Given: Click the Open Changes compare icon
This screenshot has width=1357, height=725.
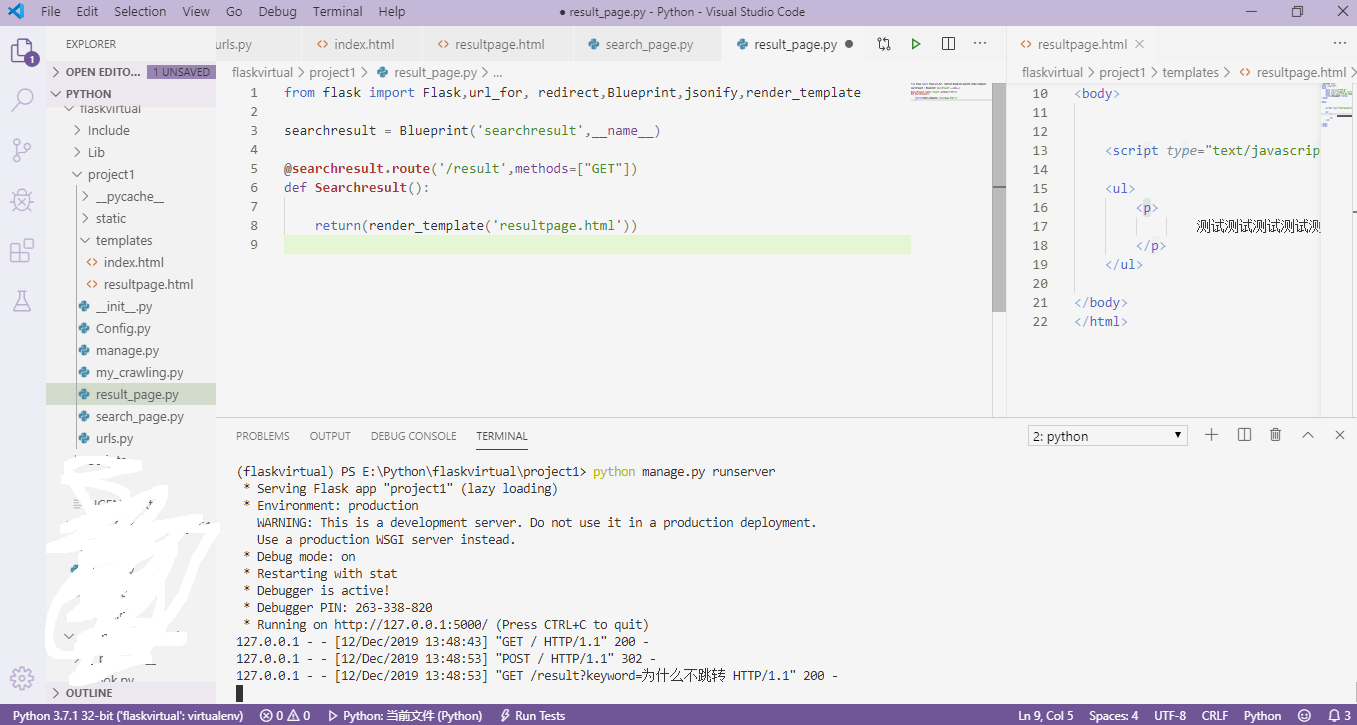Looking at the screenshot, I should [884, 44].
